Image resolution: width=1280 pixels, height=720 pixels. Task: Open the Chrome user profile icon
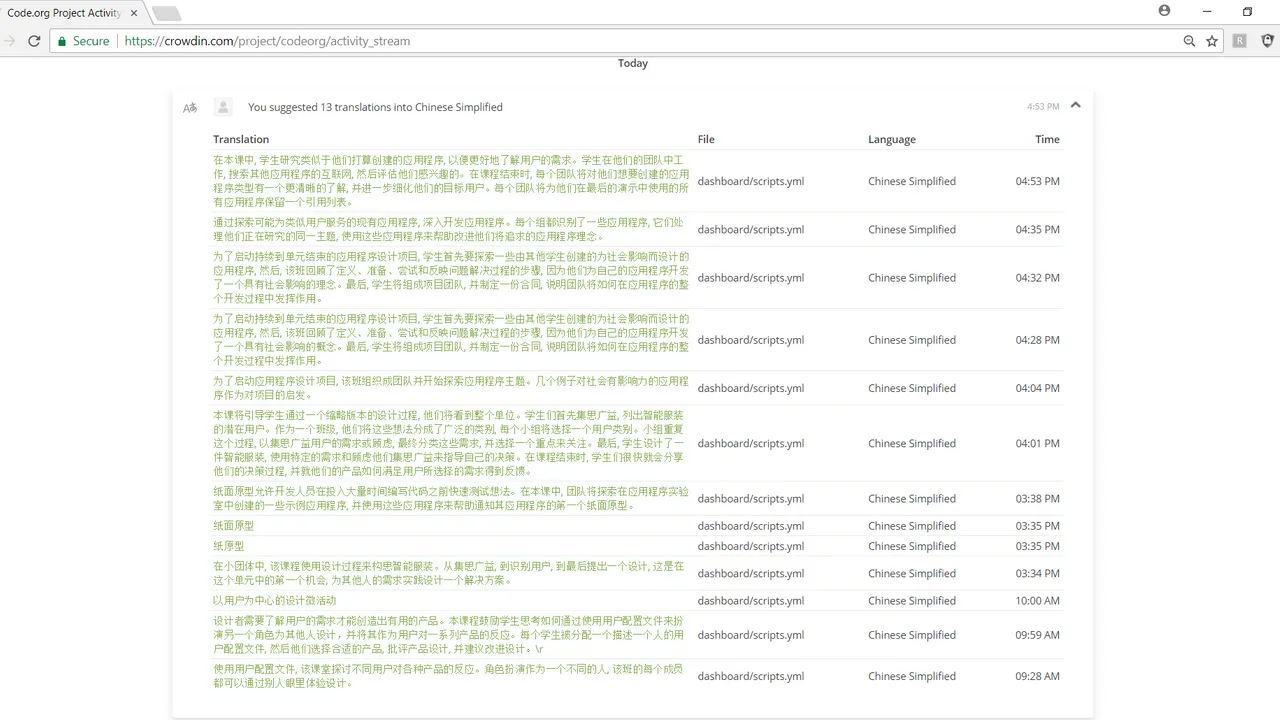[x=1164, y=11]
